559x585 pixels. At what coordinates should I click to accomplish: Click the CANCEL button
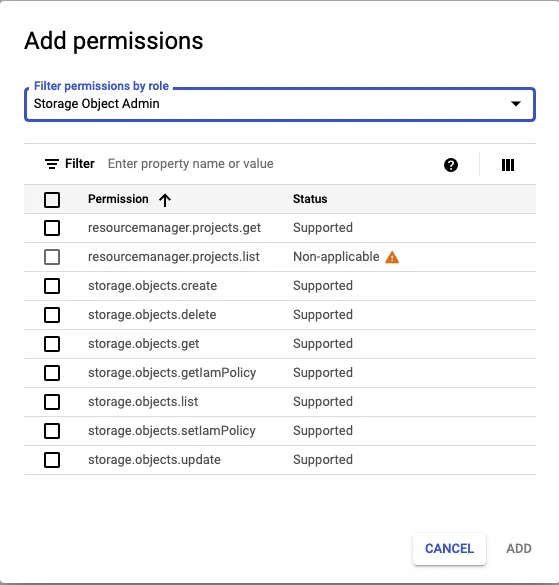pos(449,548)
